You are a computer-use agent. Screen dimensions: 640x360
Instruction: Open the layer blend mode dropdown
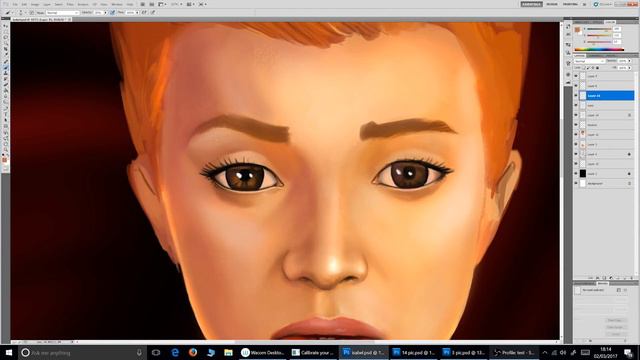(x=589, y=61)
